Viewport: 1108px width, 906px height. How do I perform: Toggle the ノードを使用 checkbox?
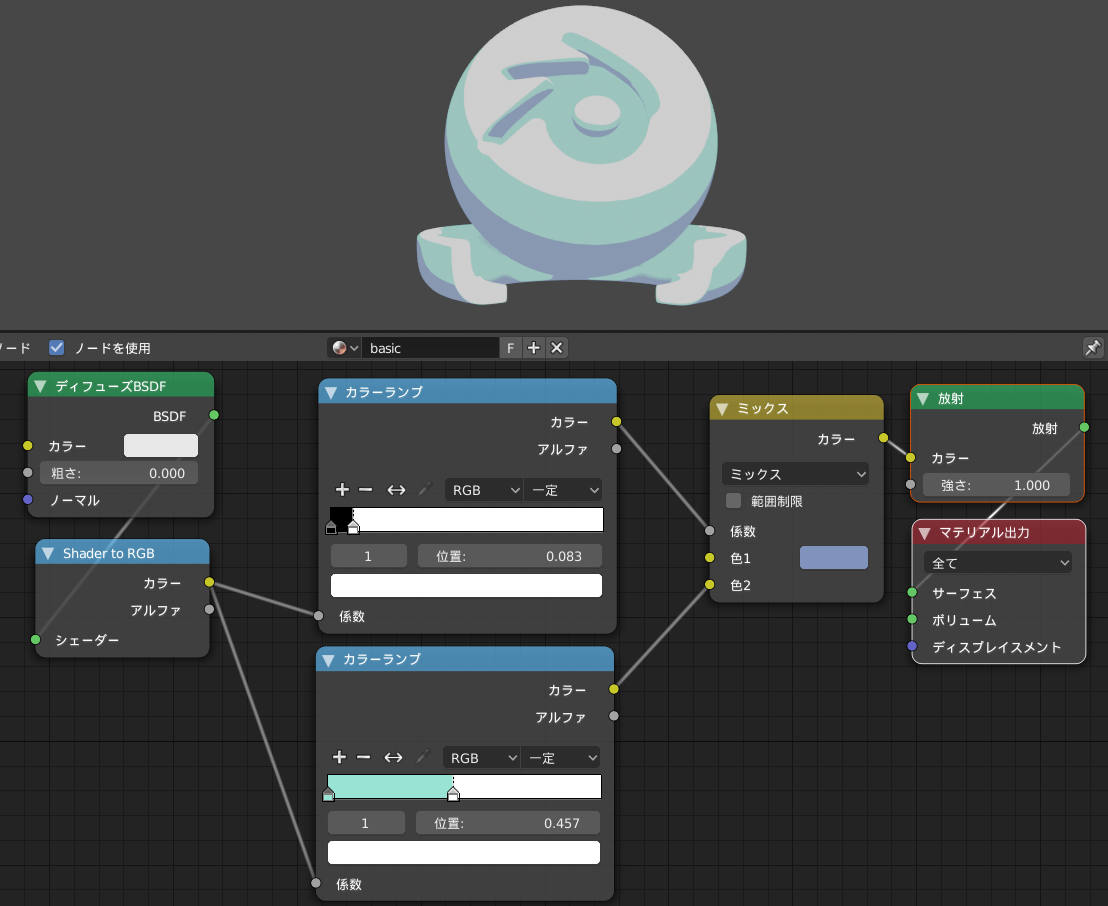(57, 348)
